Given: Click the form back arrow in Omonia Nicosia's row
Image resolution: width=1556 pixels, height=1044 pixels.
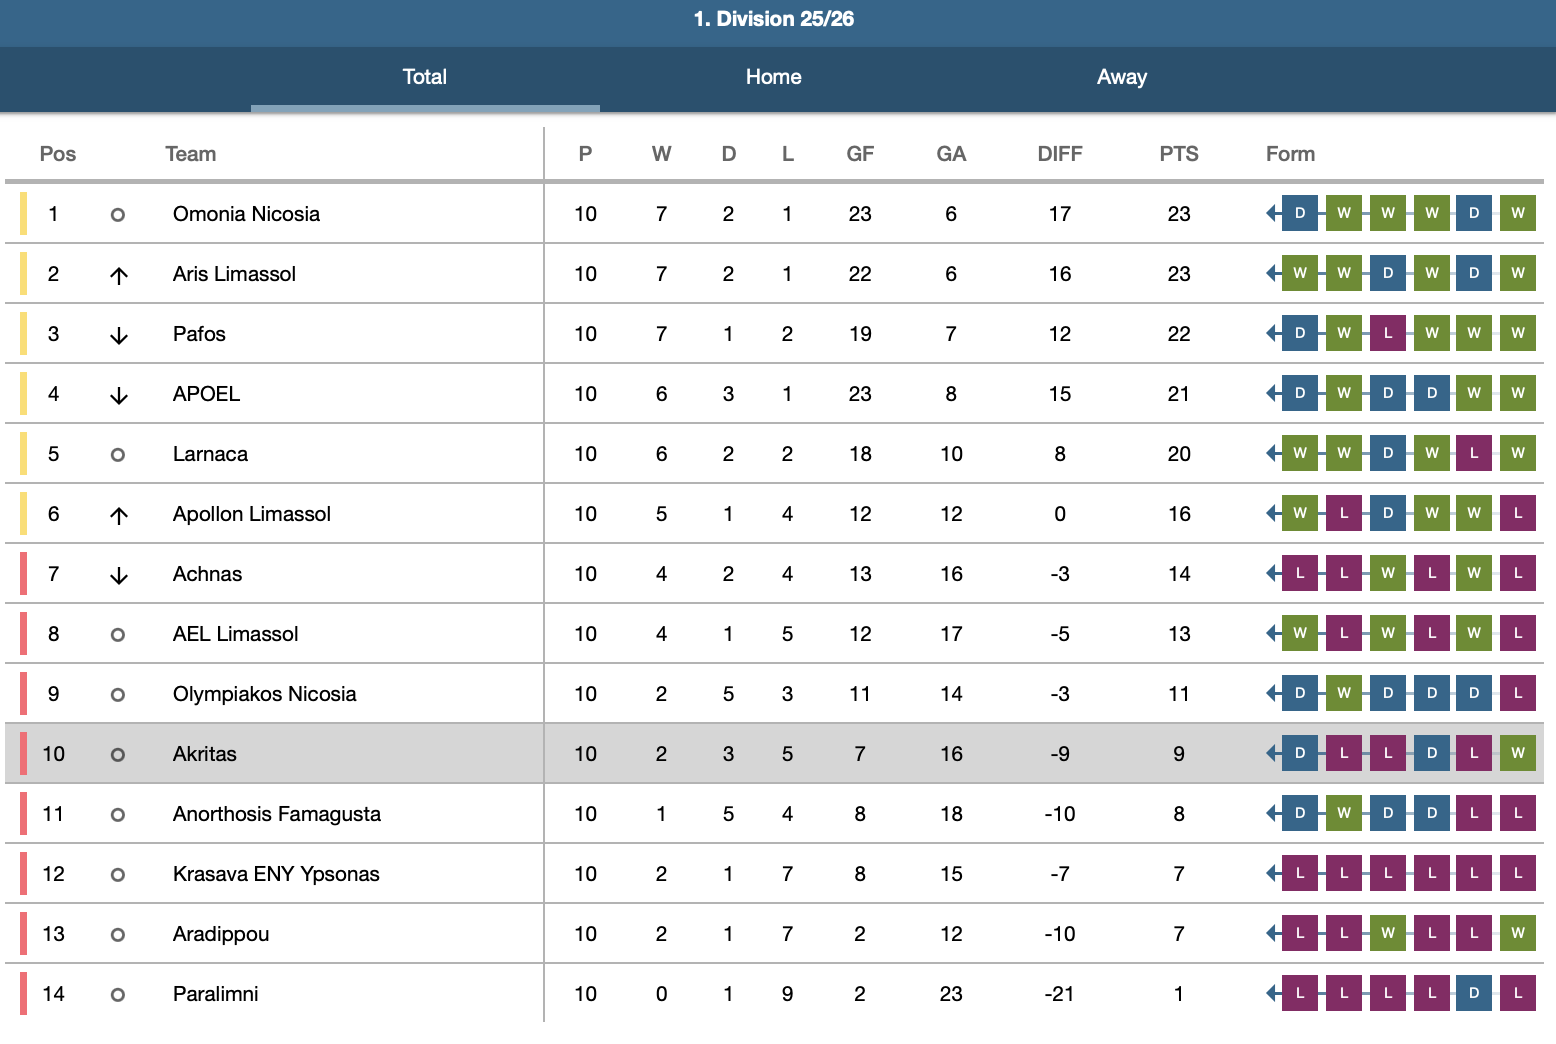Looking at the screenshot, I should [x=1272, y=213].
